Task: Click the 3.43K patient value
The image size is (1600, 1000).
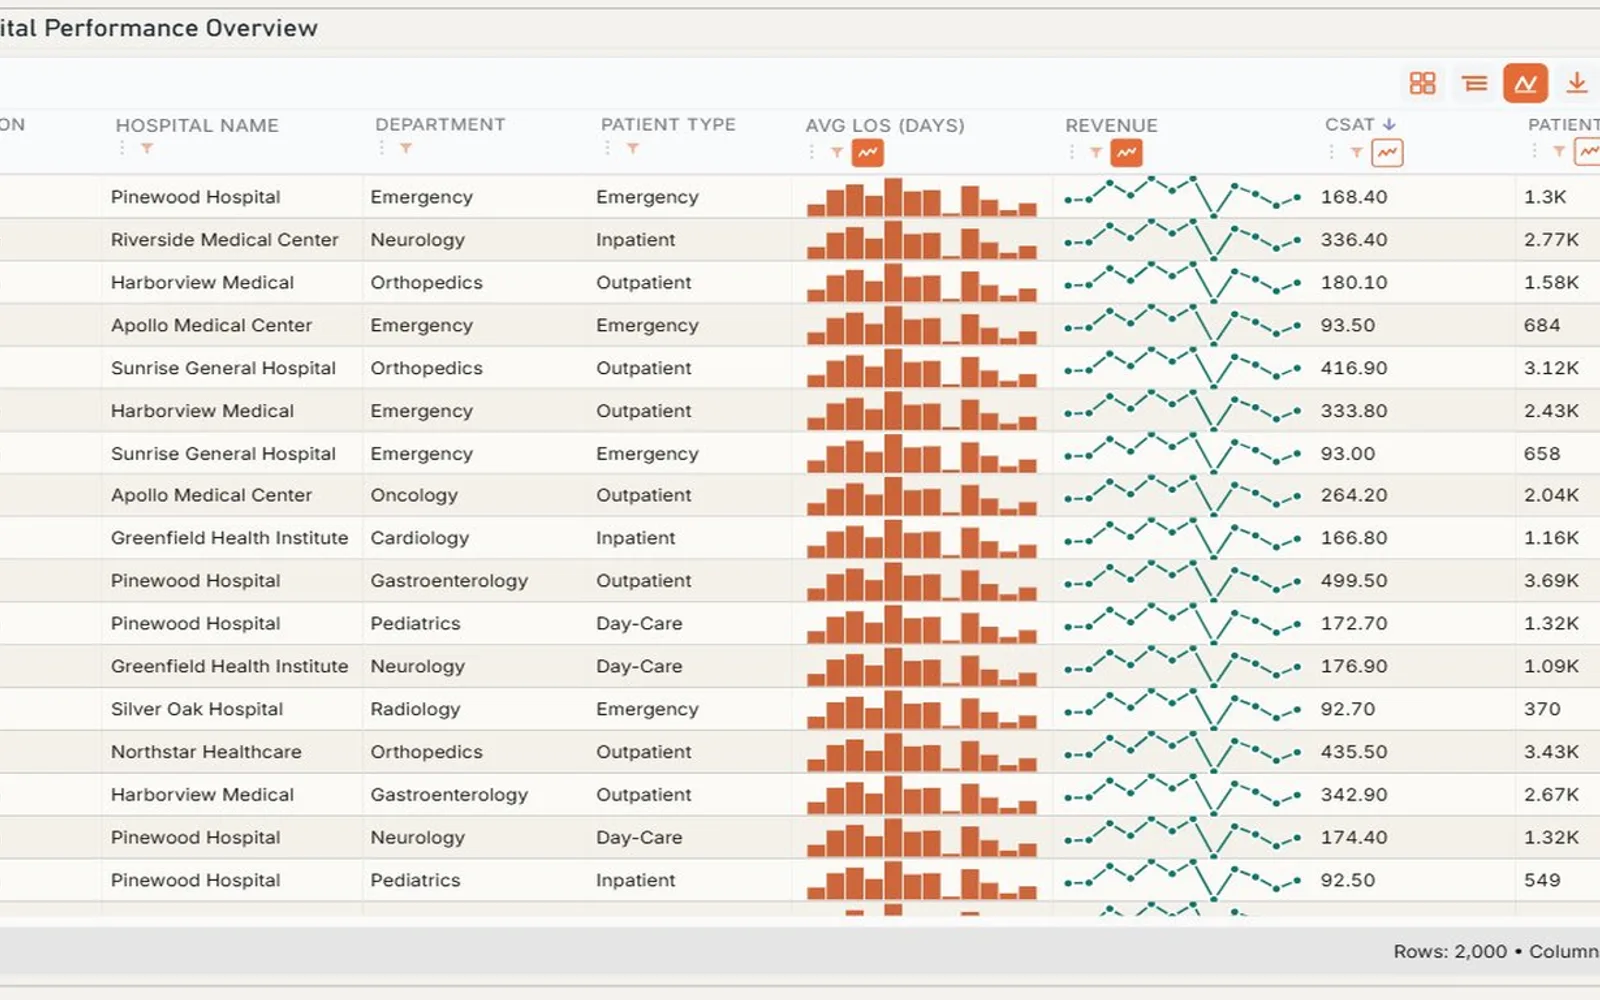Action: pyautogui.click(x=1551, y=752)
